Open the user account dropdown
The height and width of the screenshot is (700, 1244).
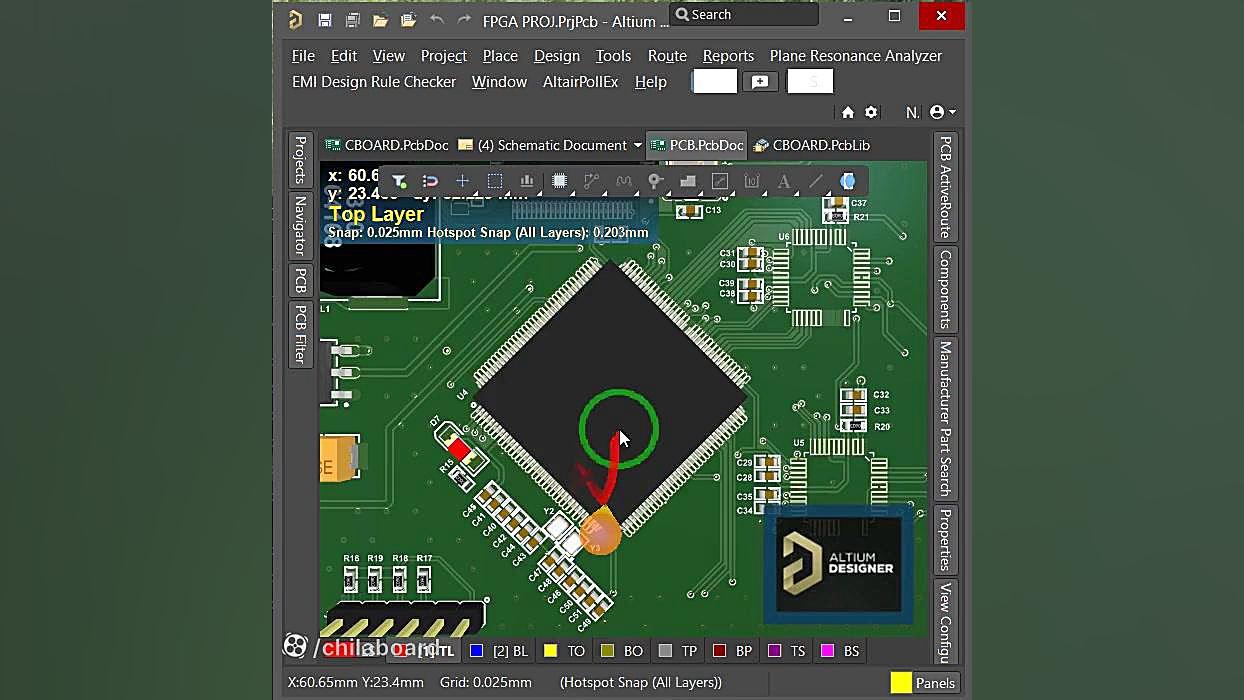pyautogui.click(x=942, y=112)
